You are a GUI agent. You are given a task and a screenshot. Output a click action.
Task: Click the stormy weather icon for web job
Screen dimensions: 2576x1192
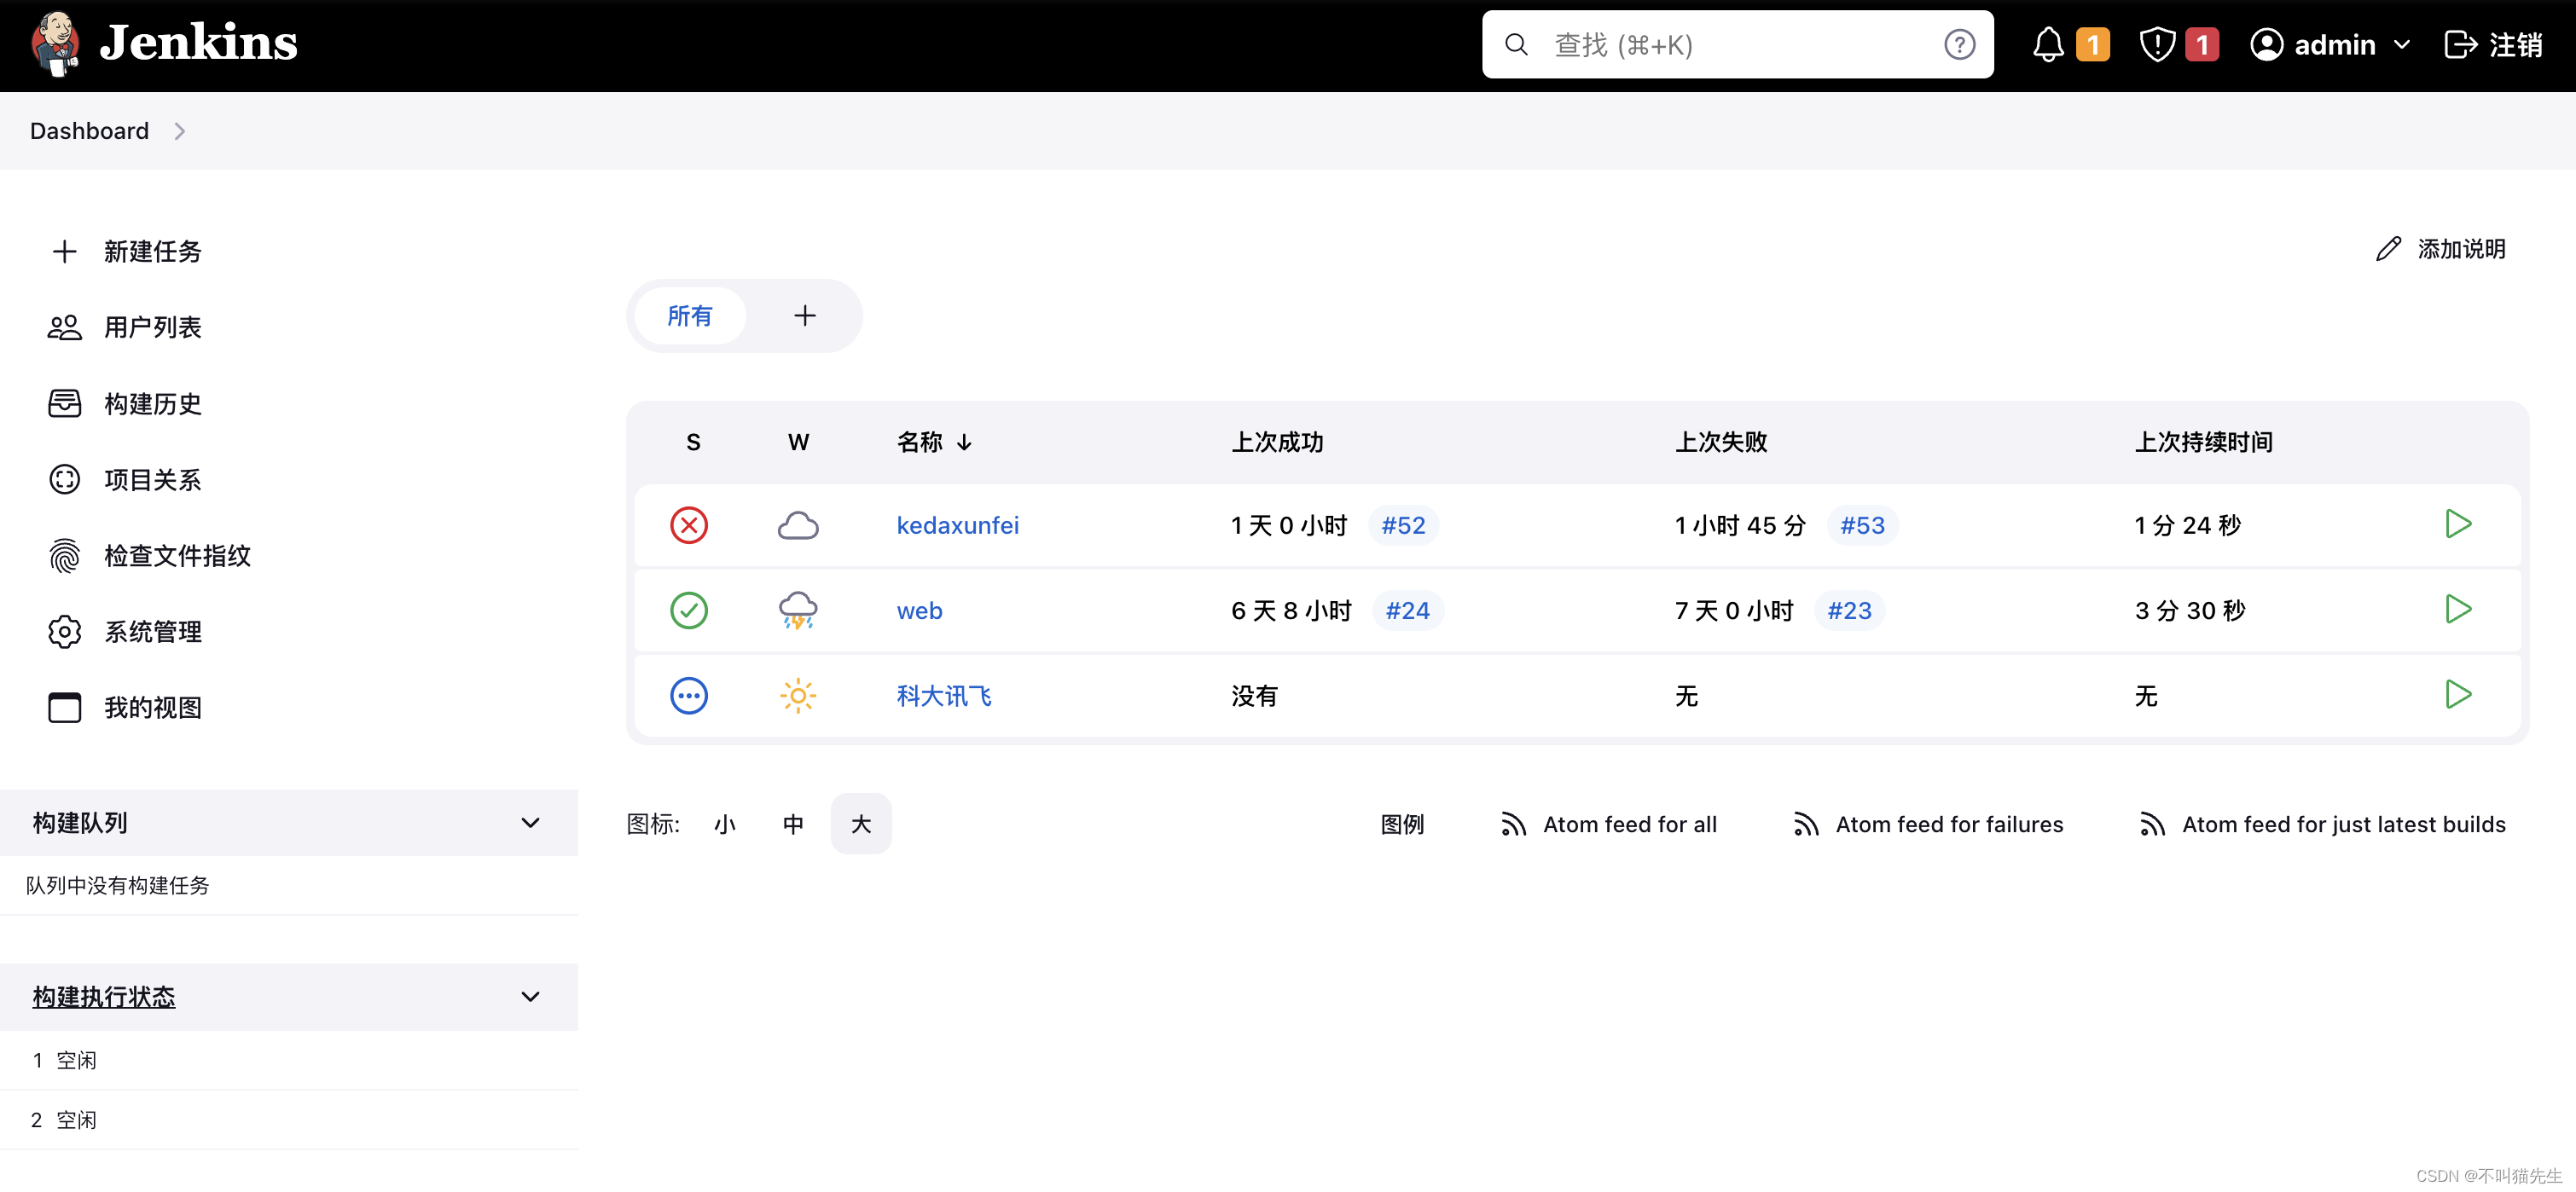pos(797,610)
